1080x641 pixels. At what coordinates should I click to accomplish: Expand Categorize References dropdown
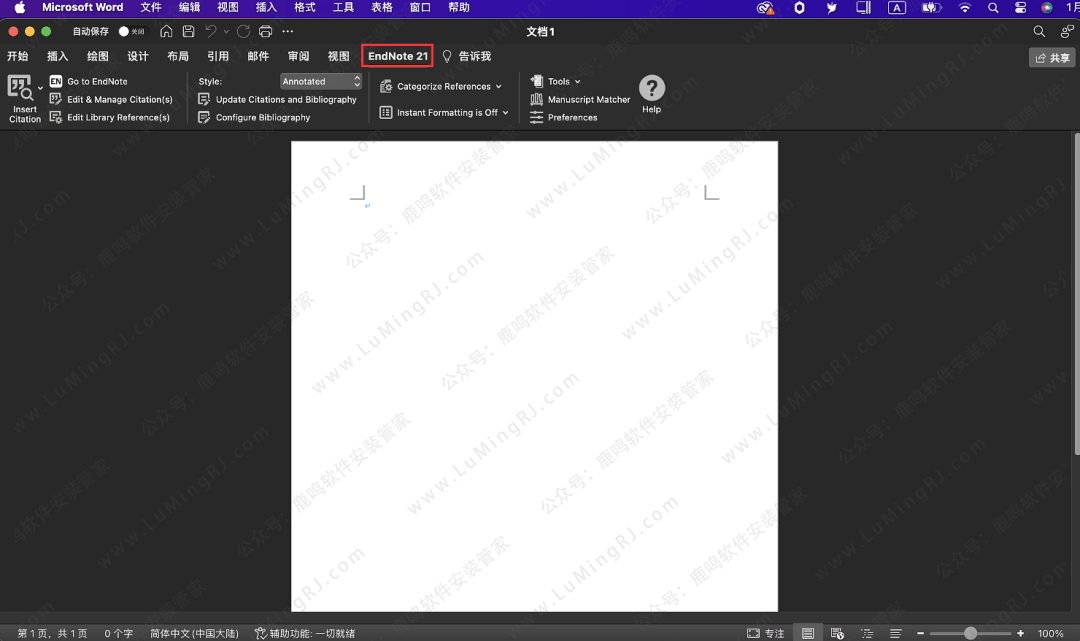click(x=443, y=87)
